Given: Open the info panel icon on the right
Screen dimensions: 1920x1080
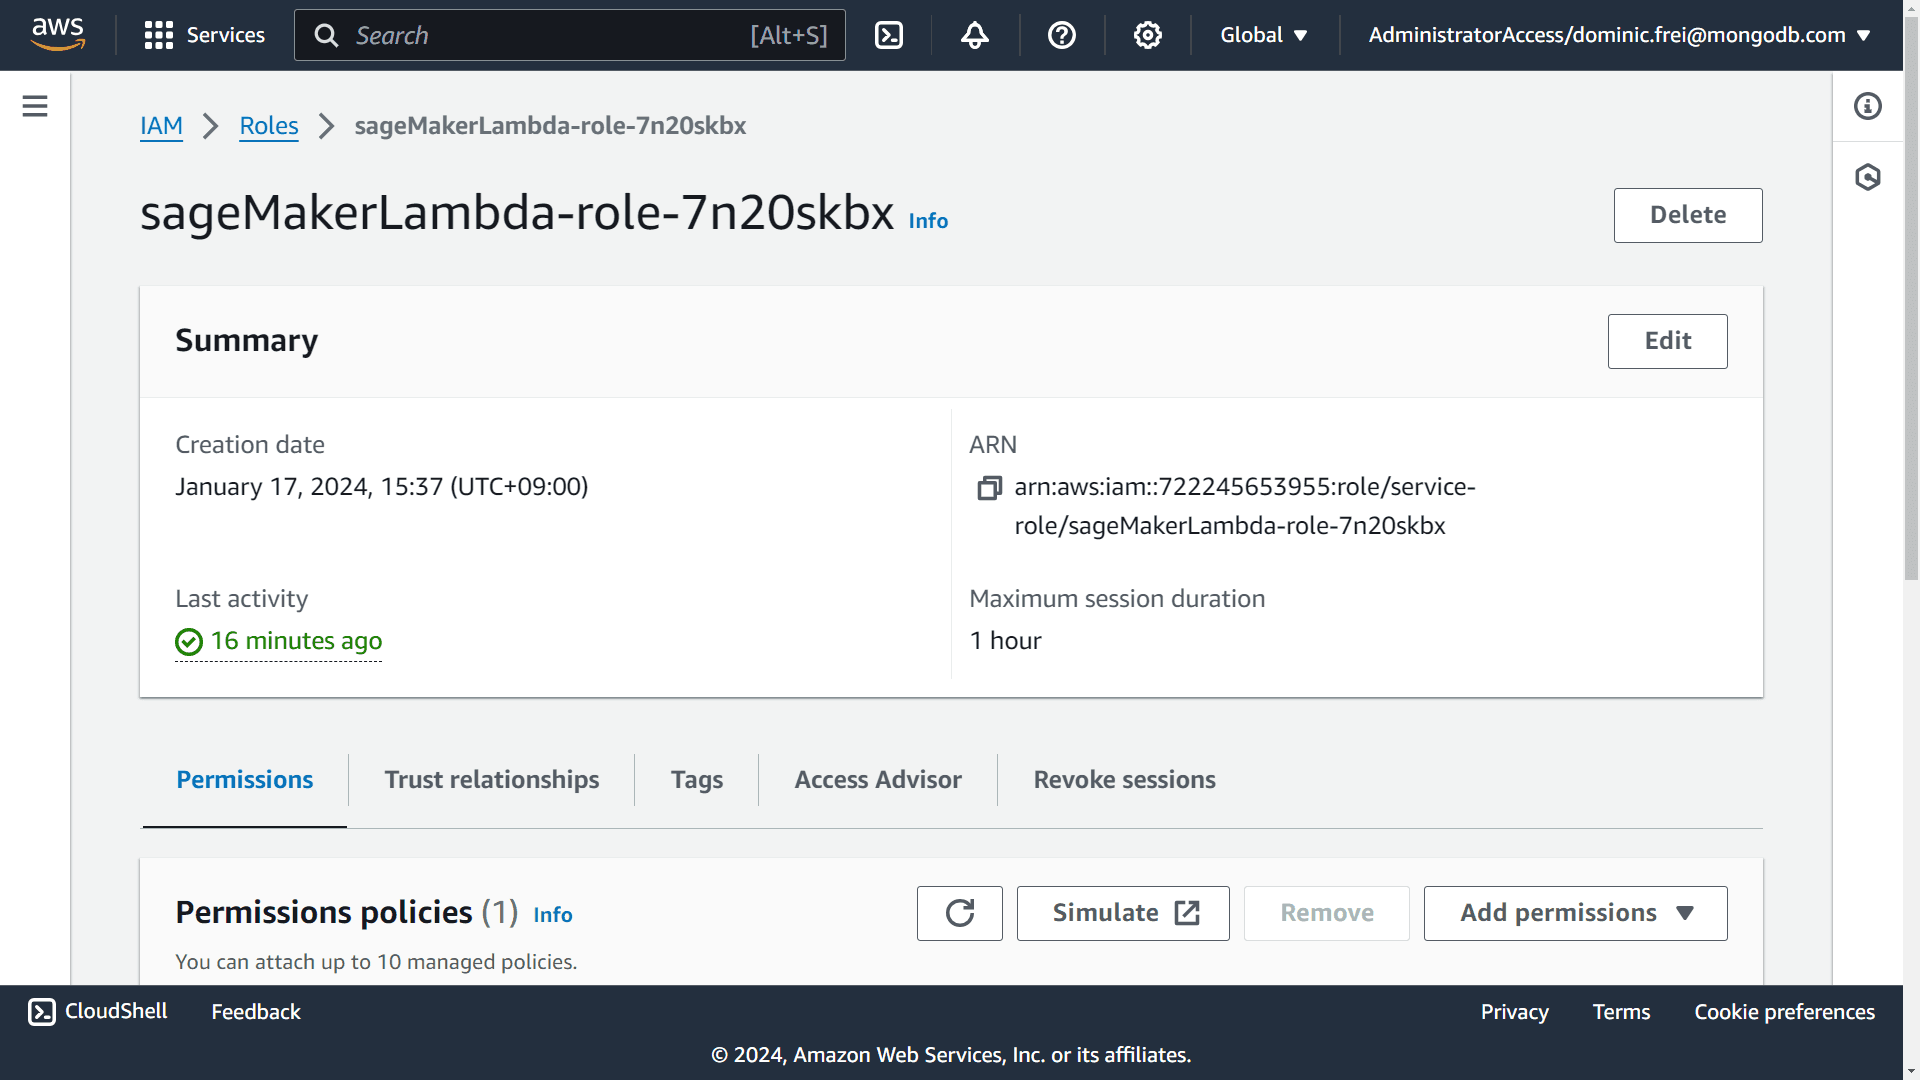Looking at the screenshot, I should pyautogui.click(x=1867, y=106).
